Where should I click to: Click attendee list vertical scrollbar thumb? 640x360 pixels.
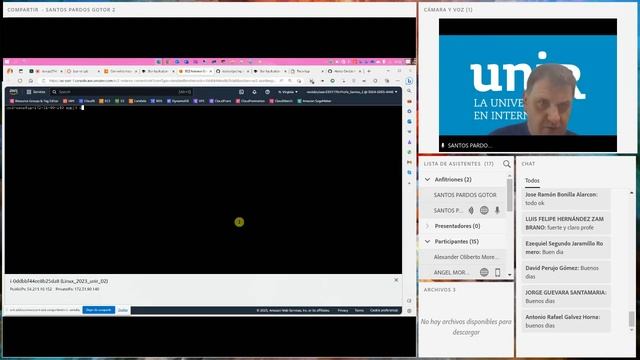point(509,195)
